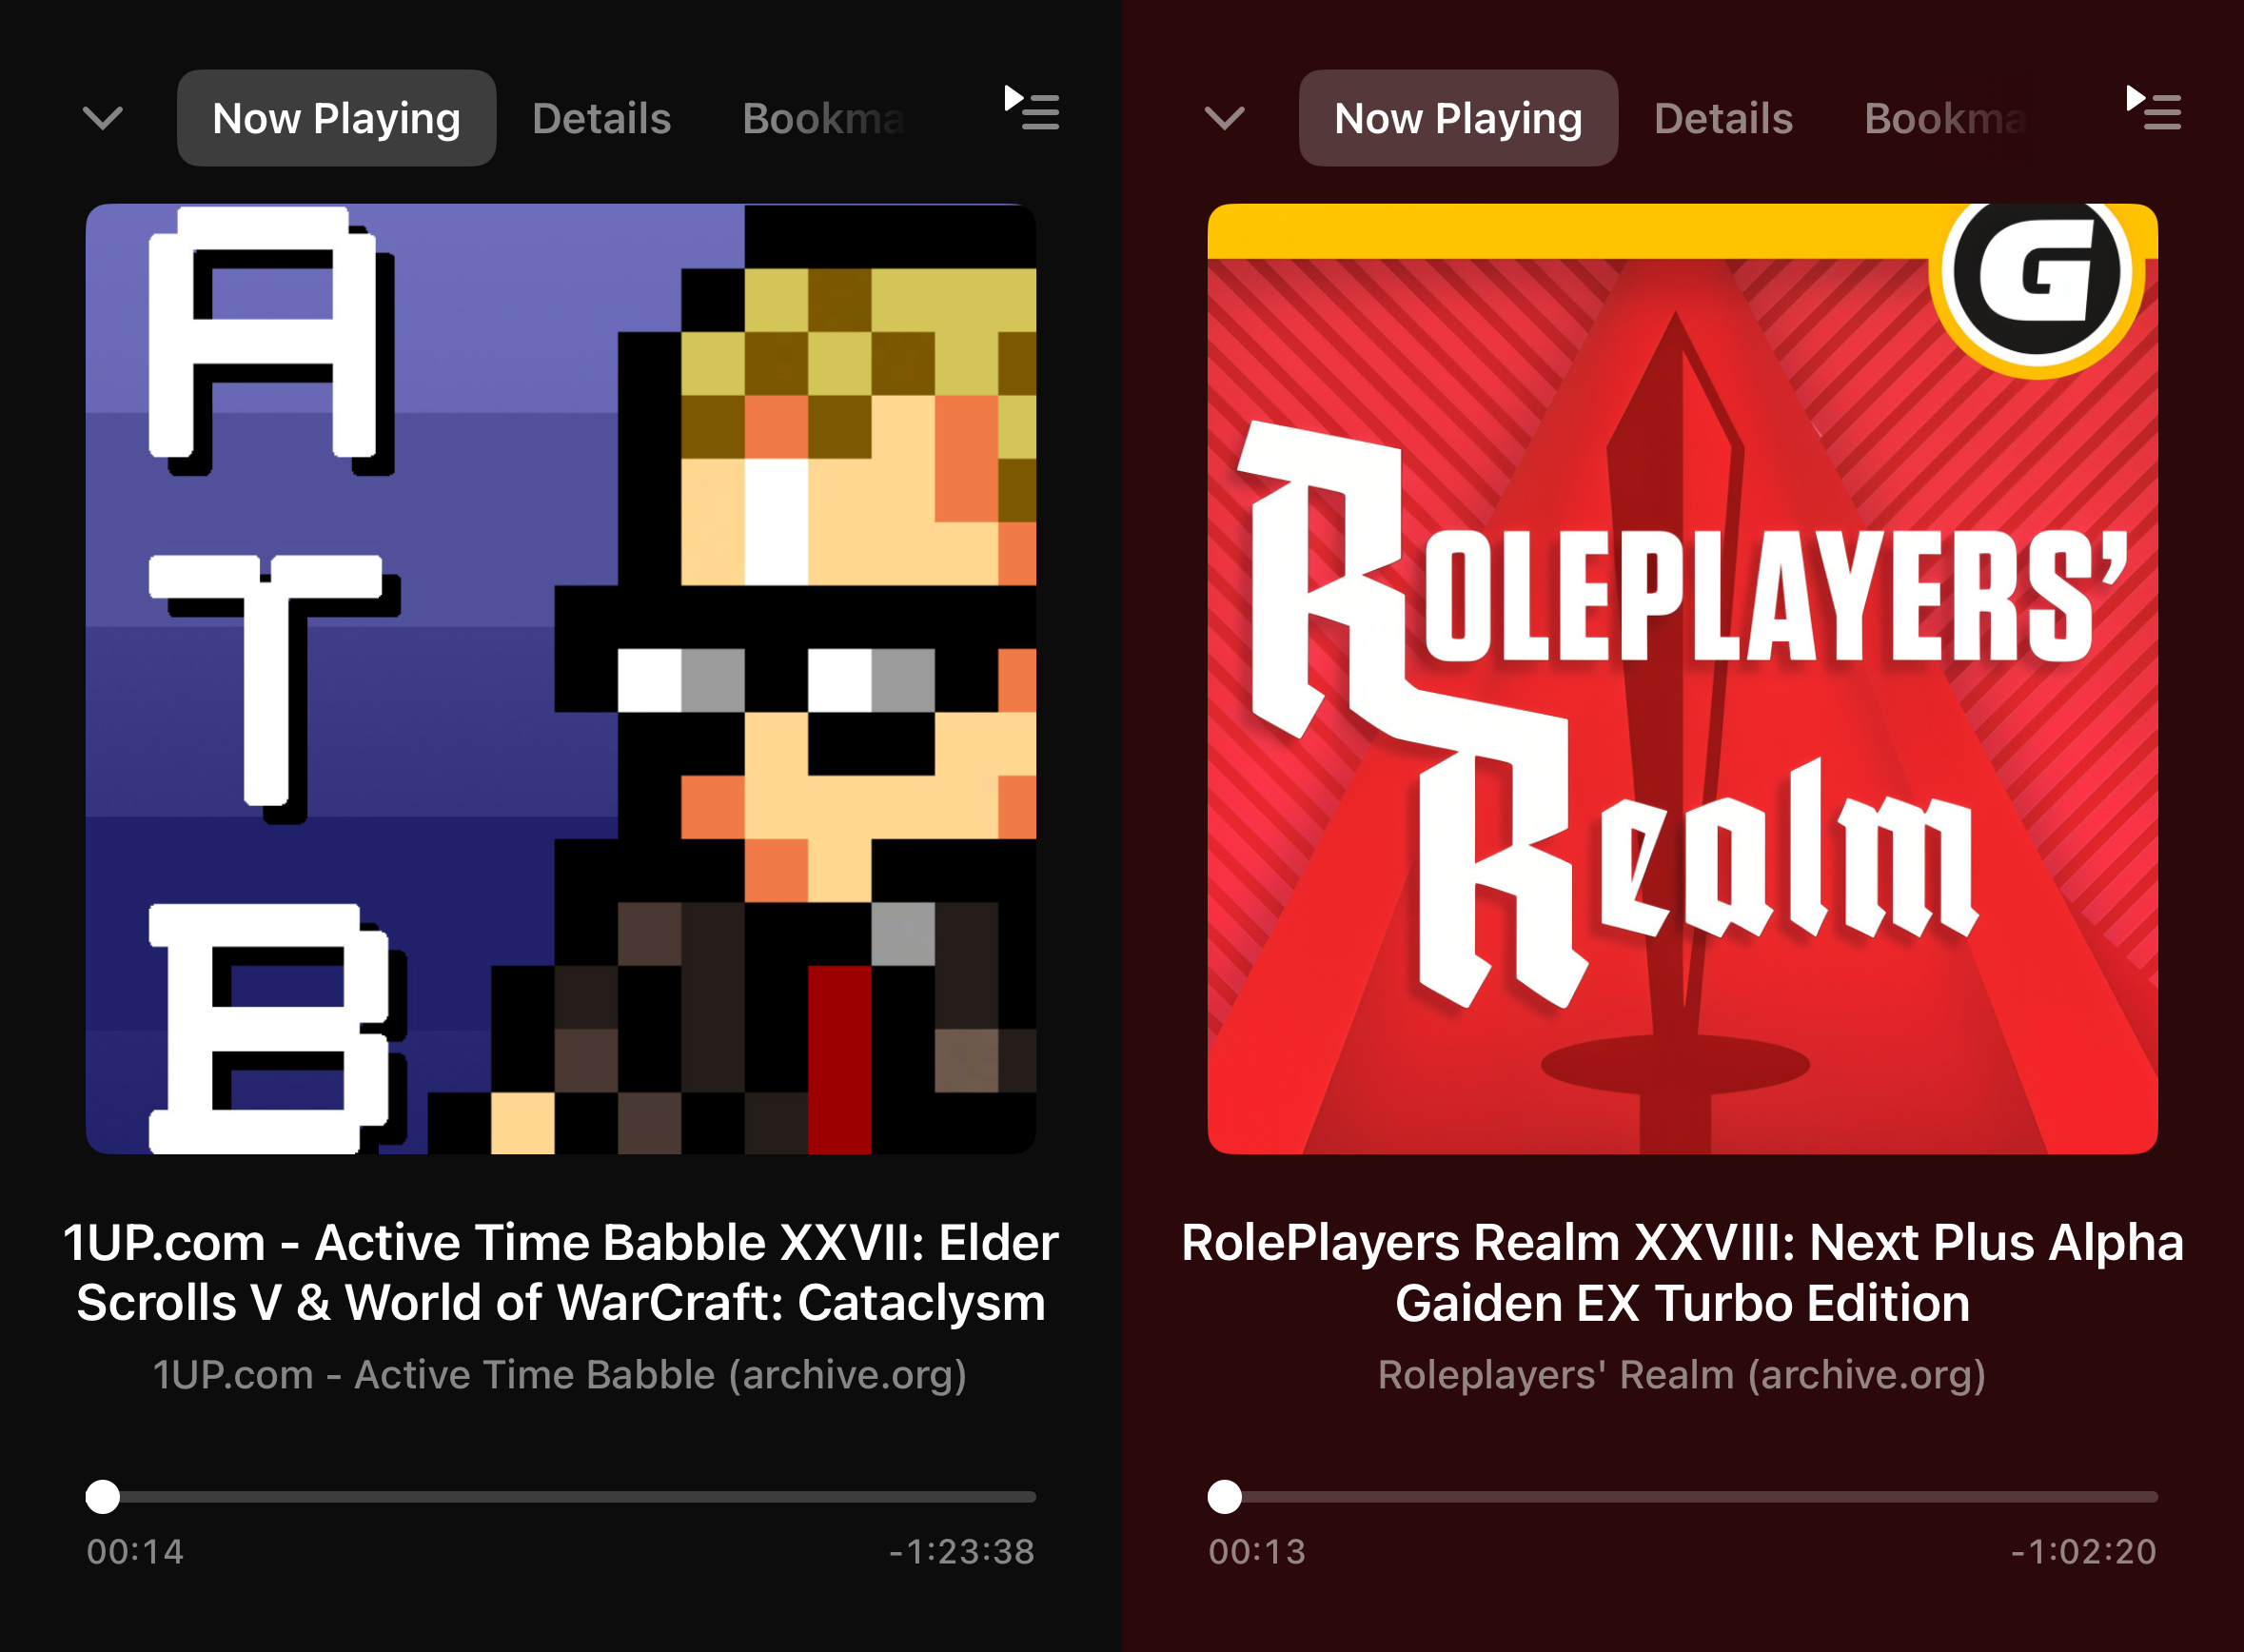Toggle the -1:23:38 remaining time display
2244x1652 pixels.
[x=962, y=1551]
